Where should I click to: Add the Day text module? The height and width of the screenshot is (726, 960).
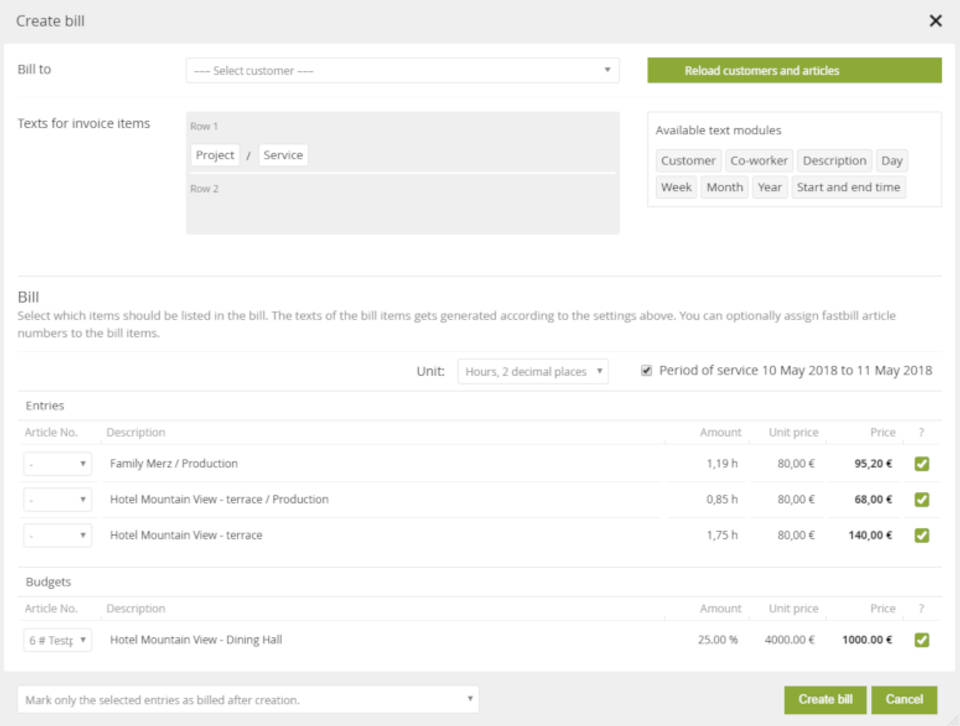[891, 161]
